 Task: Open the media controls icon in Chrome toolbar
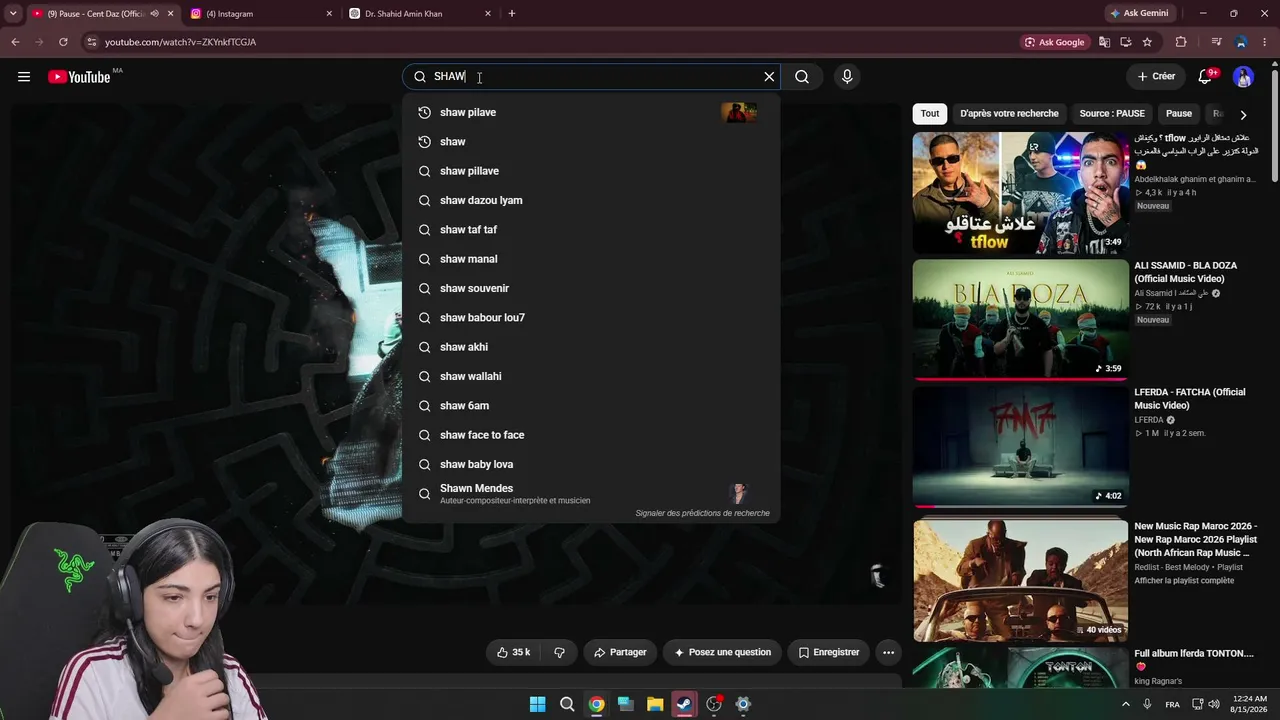click(x=1216, y=42)
